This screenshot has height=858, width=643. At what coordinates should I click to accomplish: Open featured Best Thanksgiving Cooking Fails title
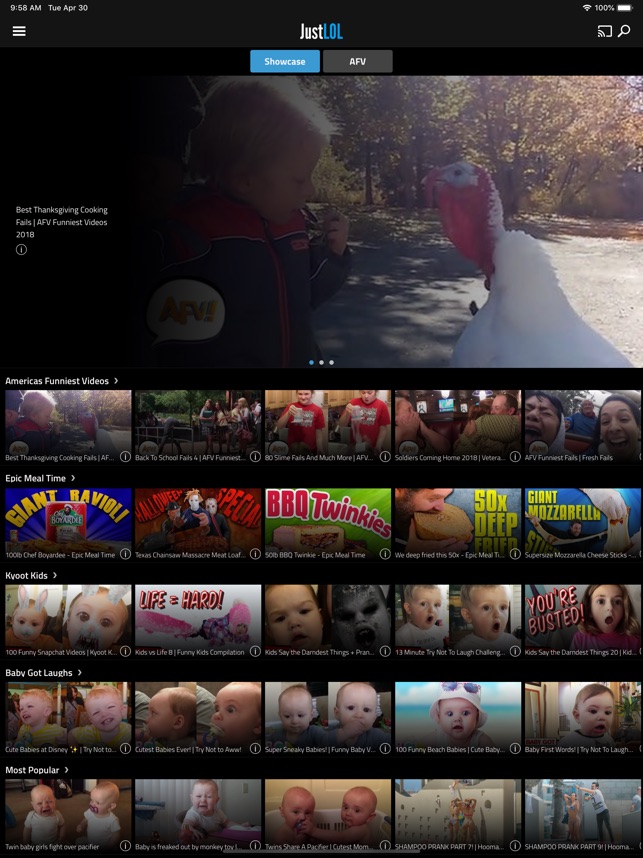pos(62,222)
